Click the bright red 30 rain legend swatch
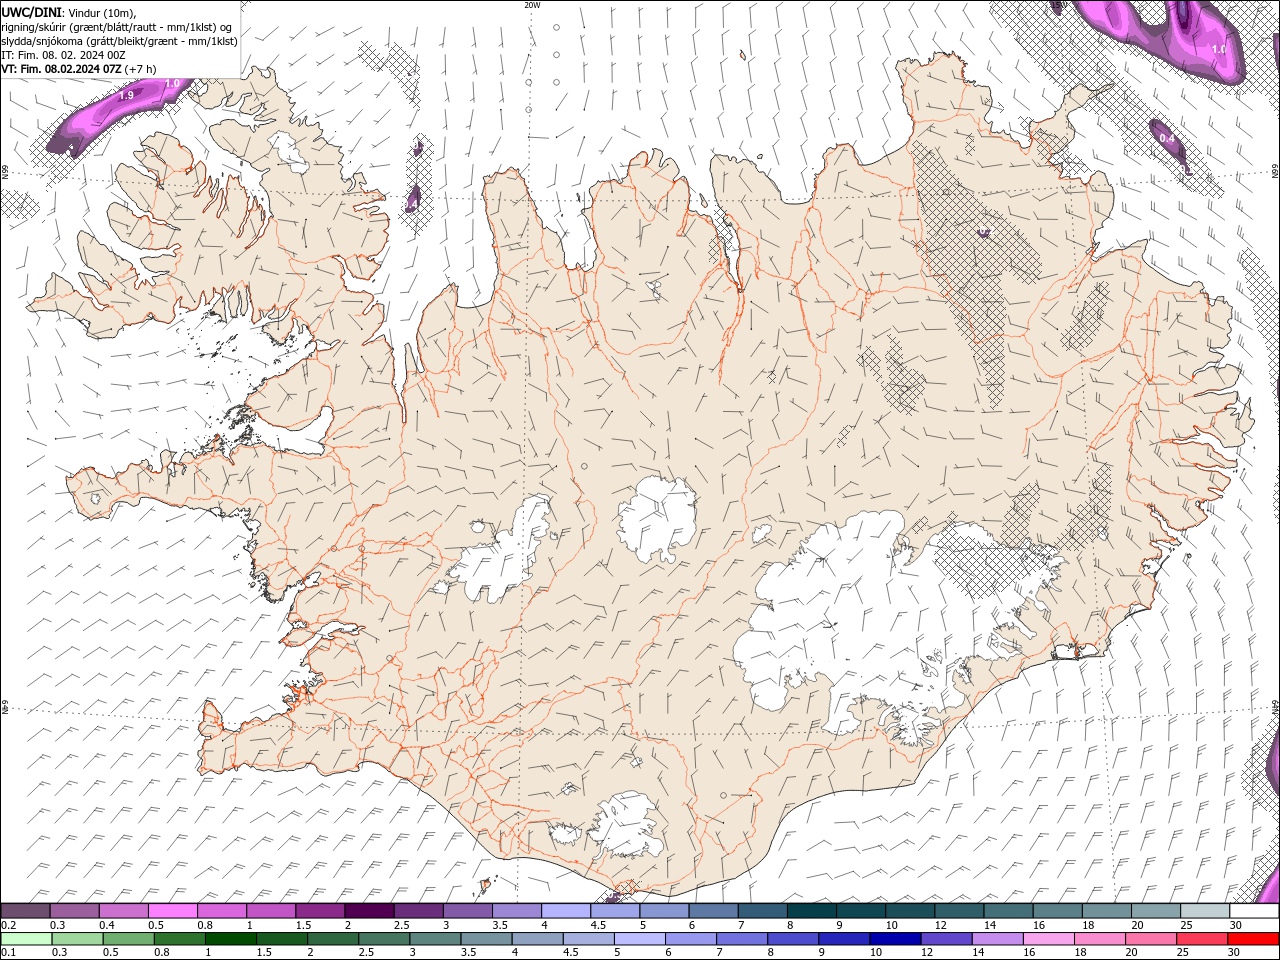1280x960 pixels. (1252, 939)
